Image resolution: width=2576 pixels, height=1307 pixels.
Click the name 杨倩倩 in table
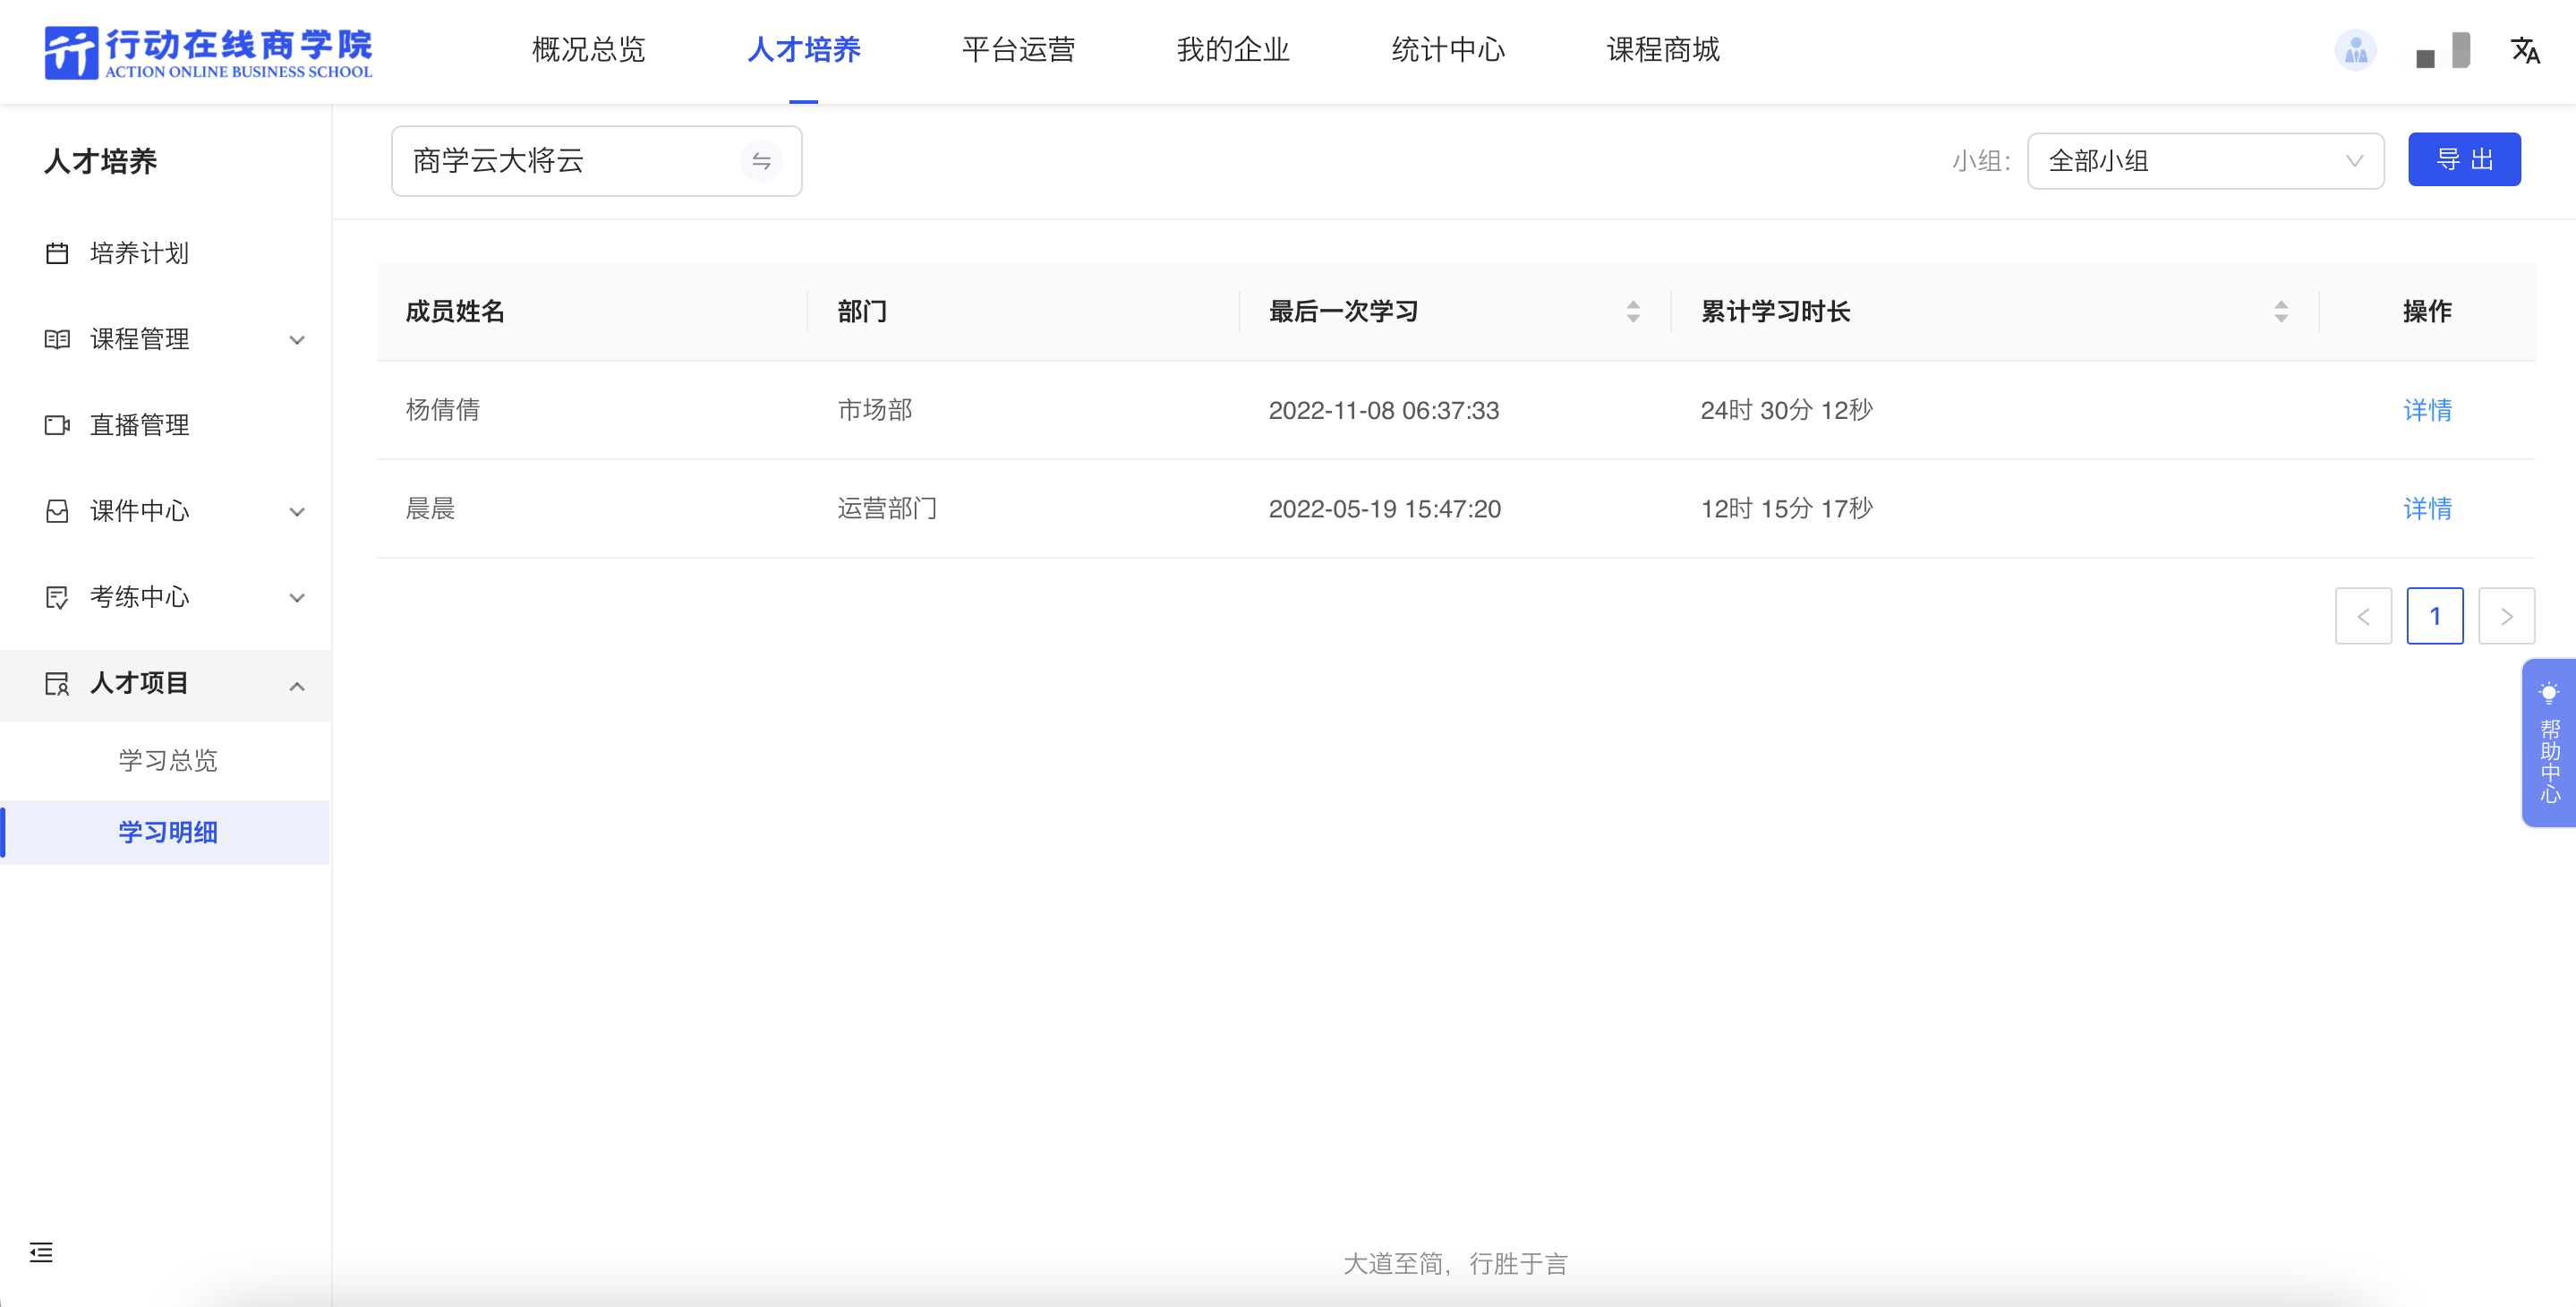442,410
